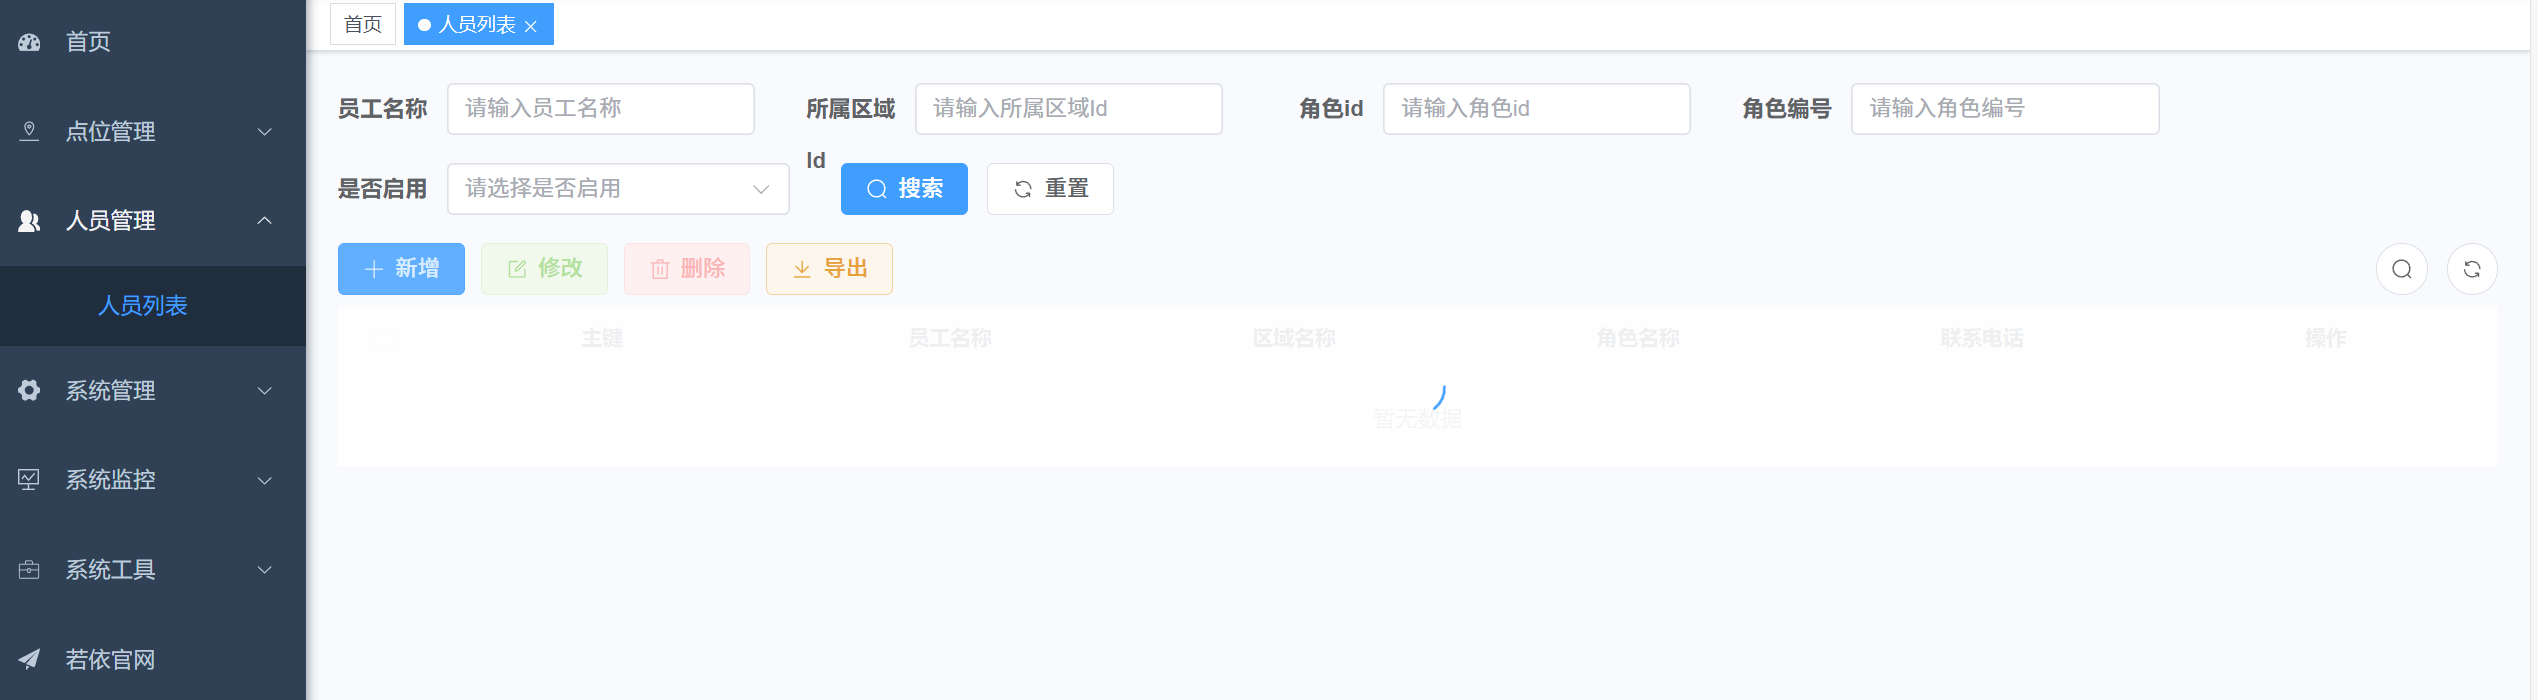Click the toolbox icon for 系统工具
The height and width of the screenshot is (700, 2538).
(x=29, y=570)
